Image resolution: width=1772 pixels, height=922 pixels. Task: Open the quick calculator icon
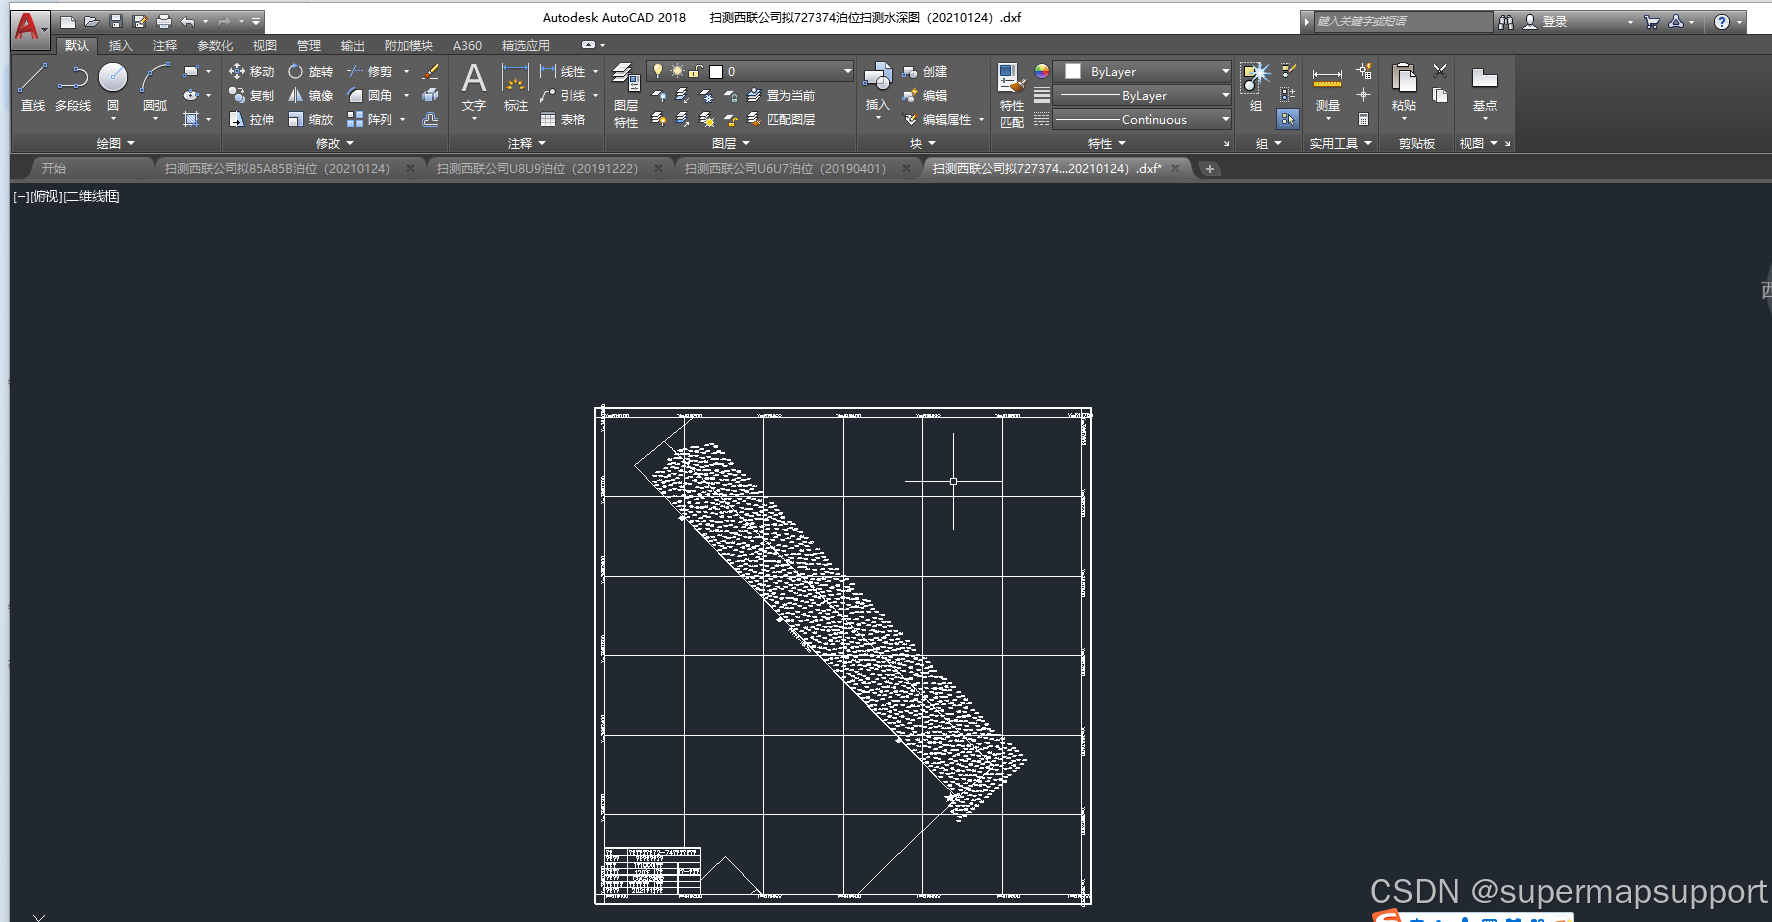pyautogui.click(x=1363, y=119)
